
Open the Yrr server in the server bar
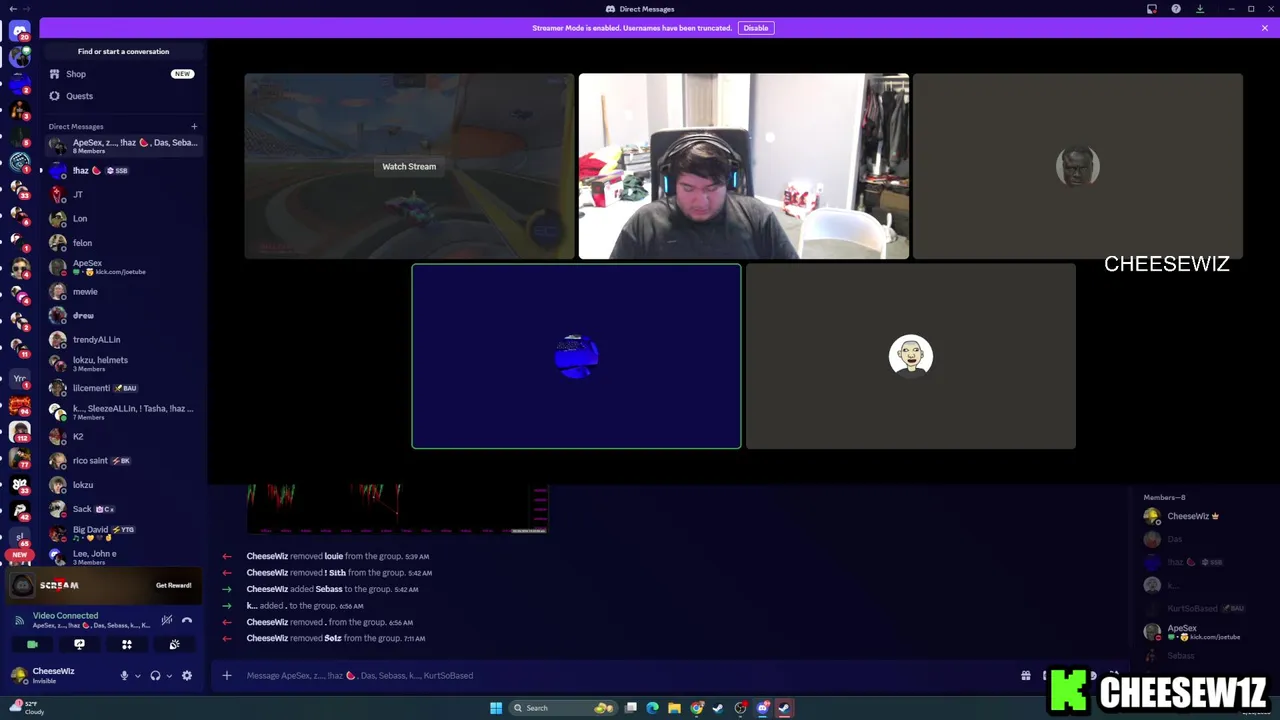[x=19, y=379]
